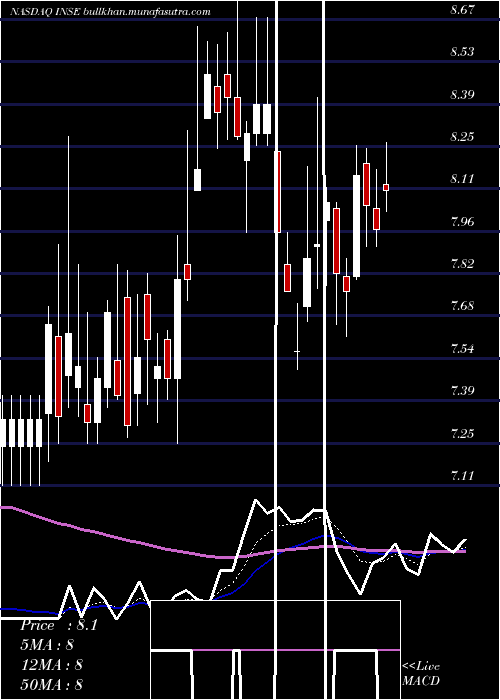Click the Price : 8.1 readout
The height and width of the screenshot is (700, 500).
coord(58,625)
